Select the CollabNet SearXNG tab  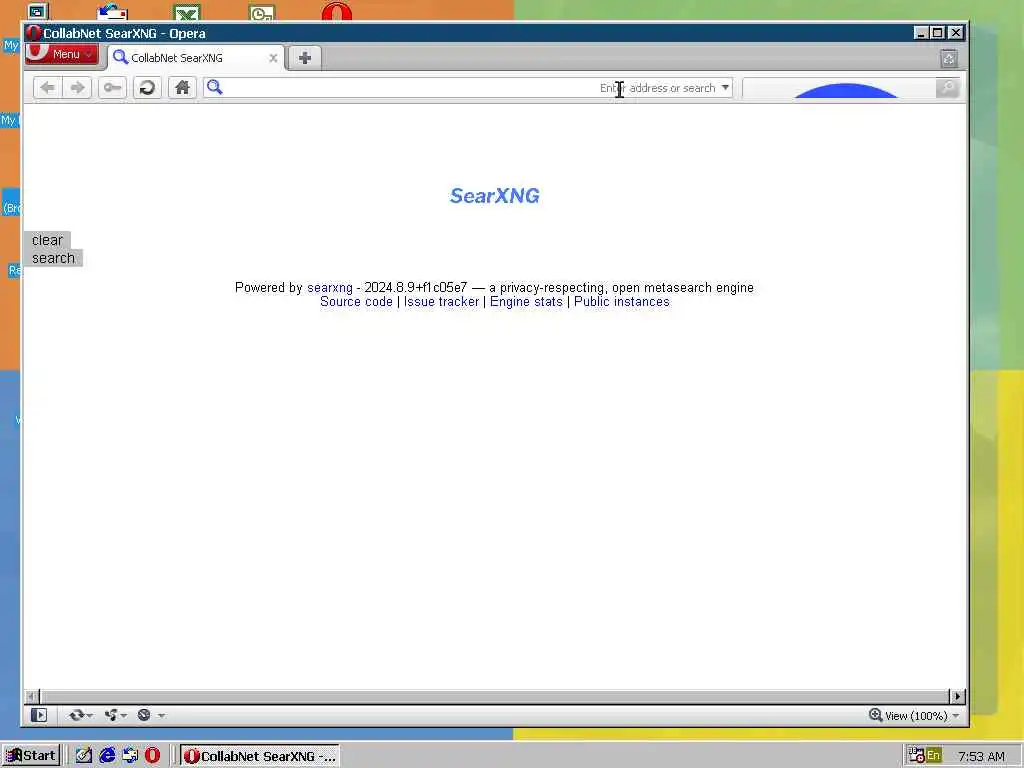pyautogui.click(x=196, y=58)
